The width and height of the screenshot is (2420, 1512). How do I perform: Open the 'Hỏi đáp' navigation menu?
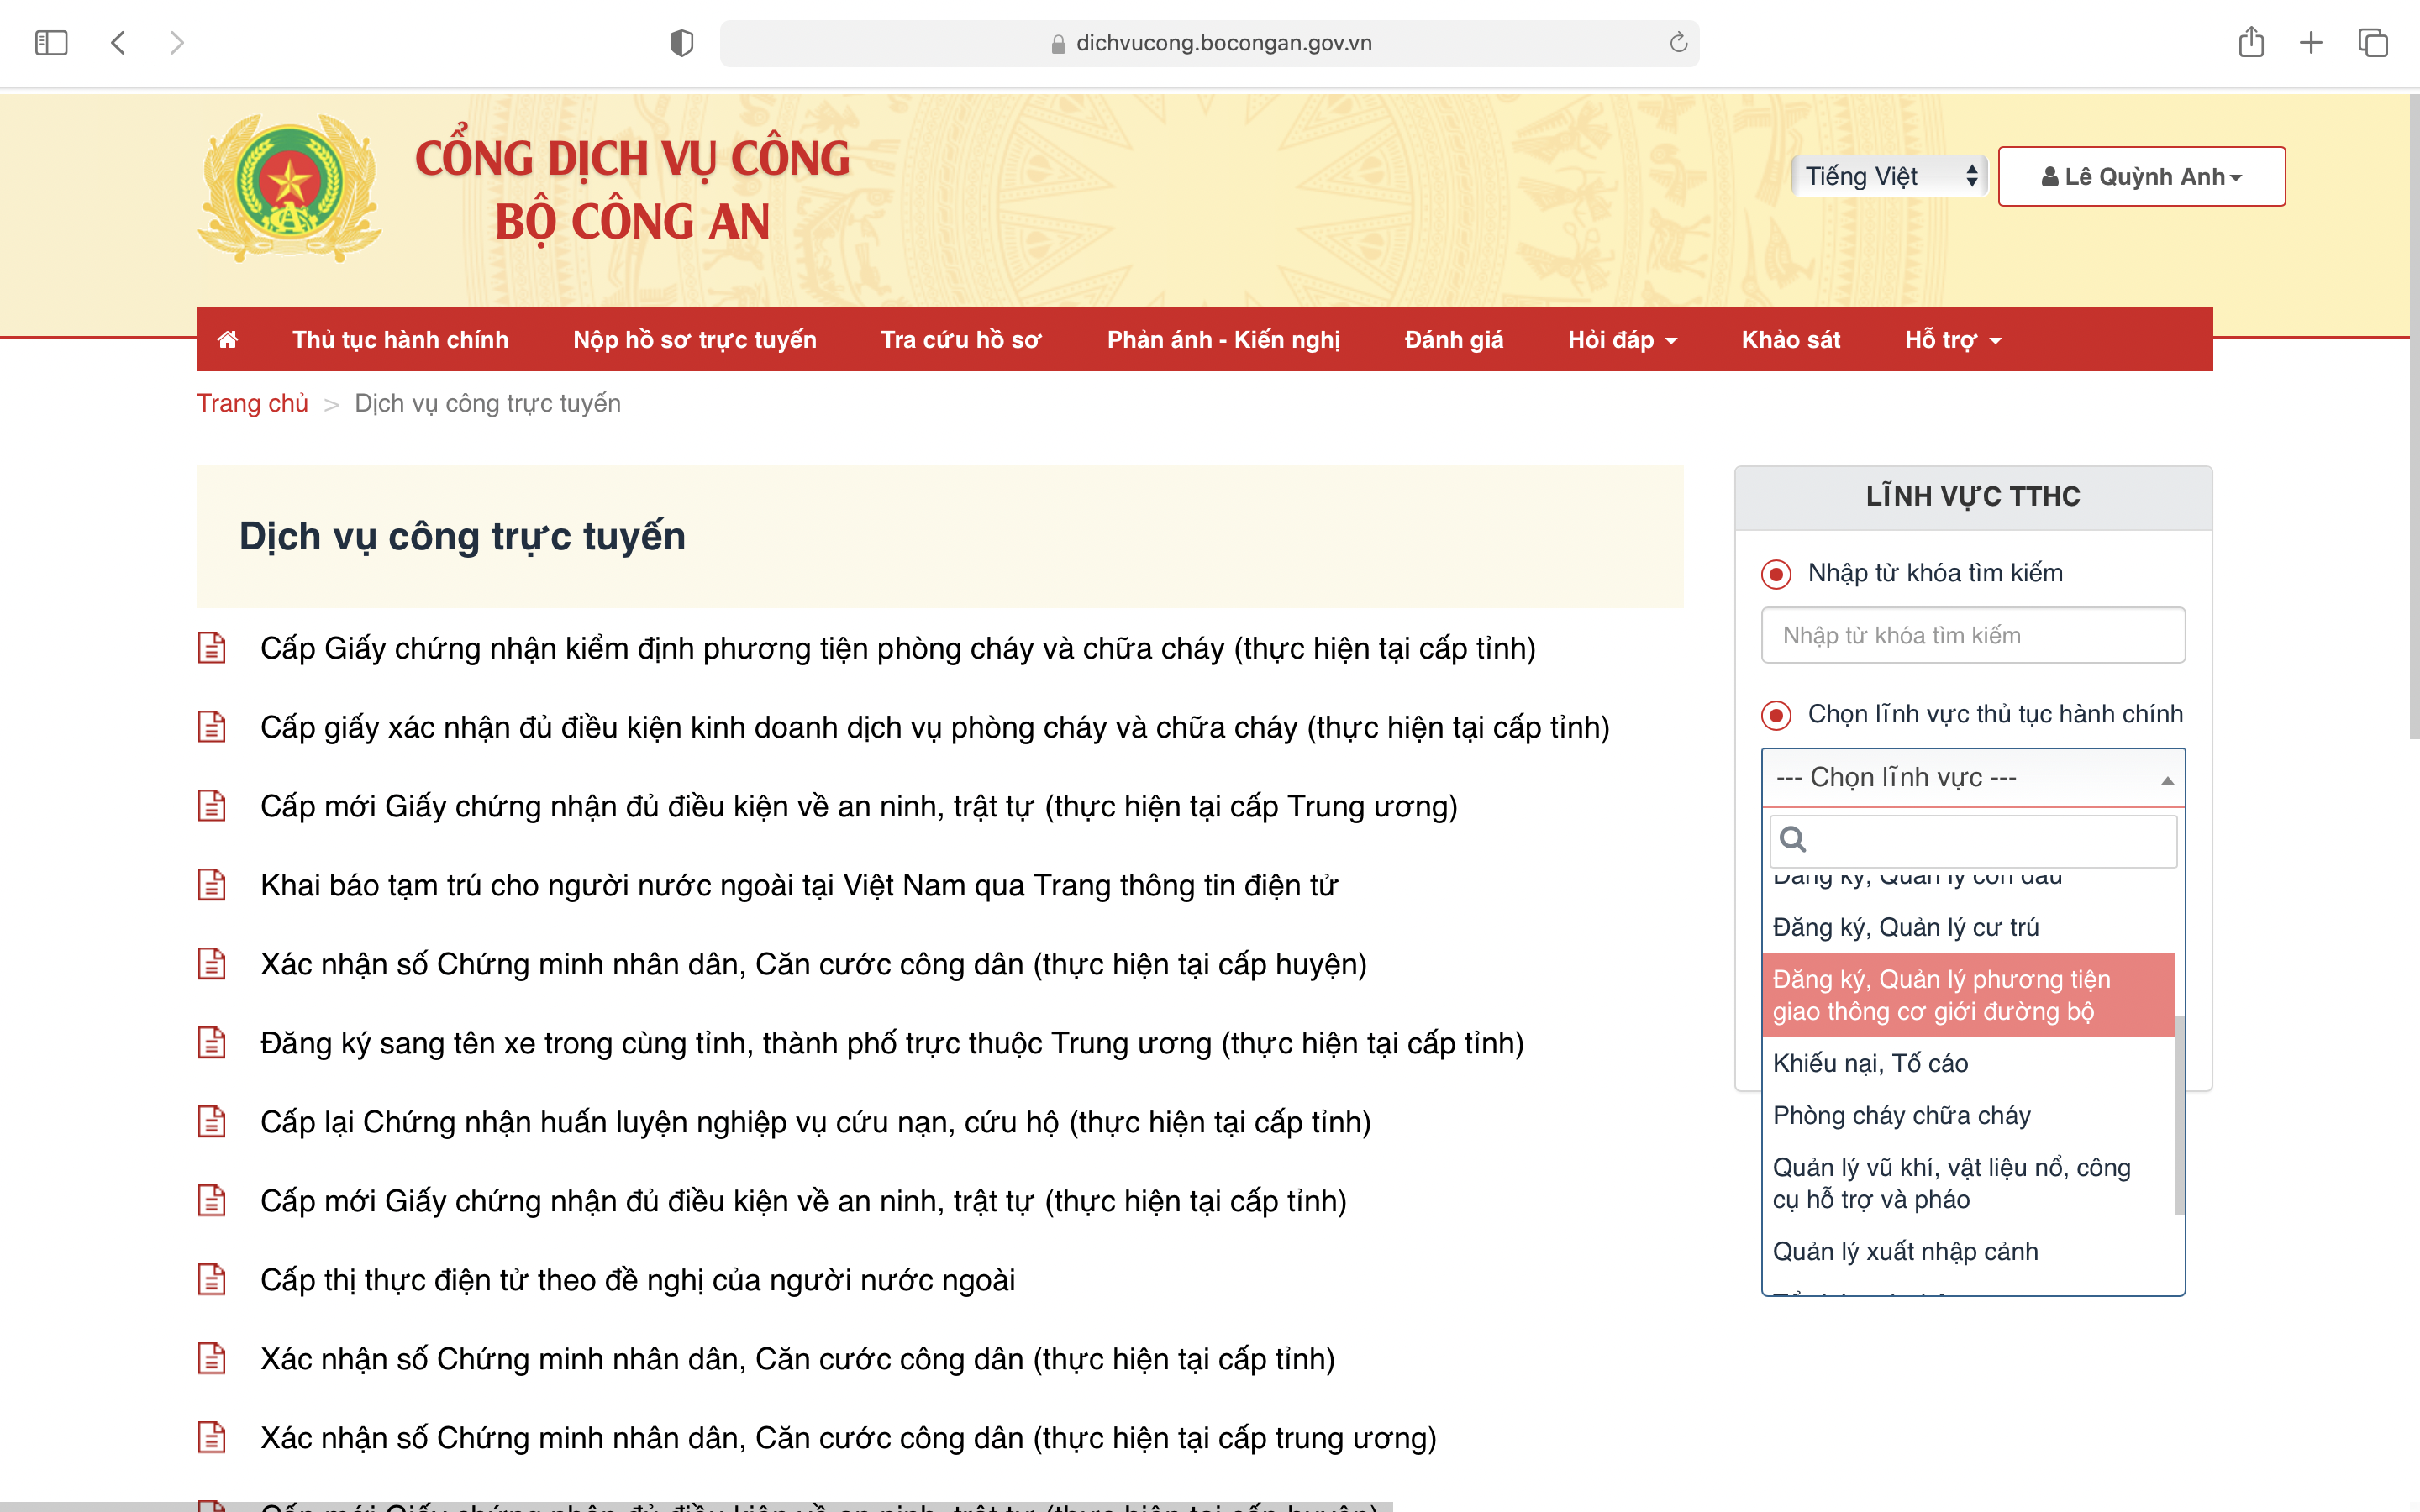pyautogui.click(x=1621, y=340)
